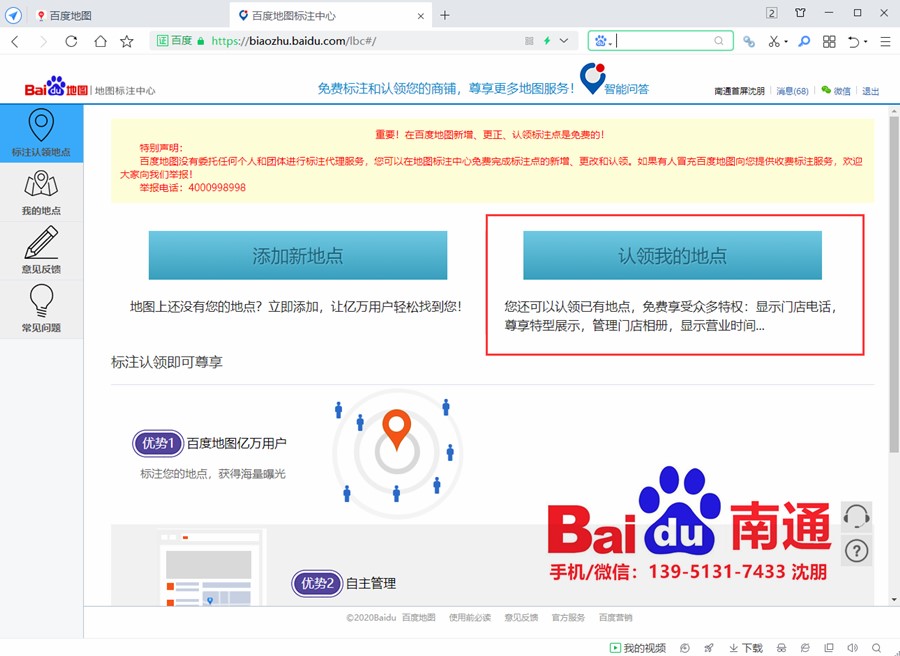Expand the address bar dropdown chevron
Screen dimensions: 900x656
pos(564,41)
